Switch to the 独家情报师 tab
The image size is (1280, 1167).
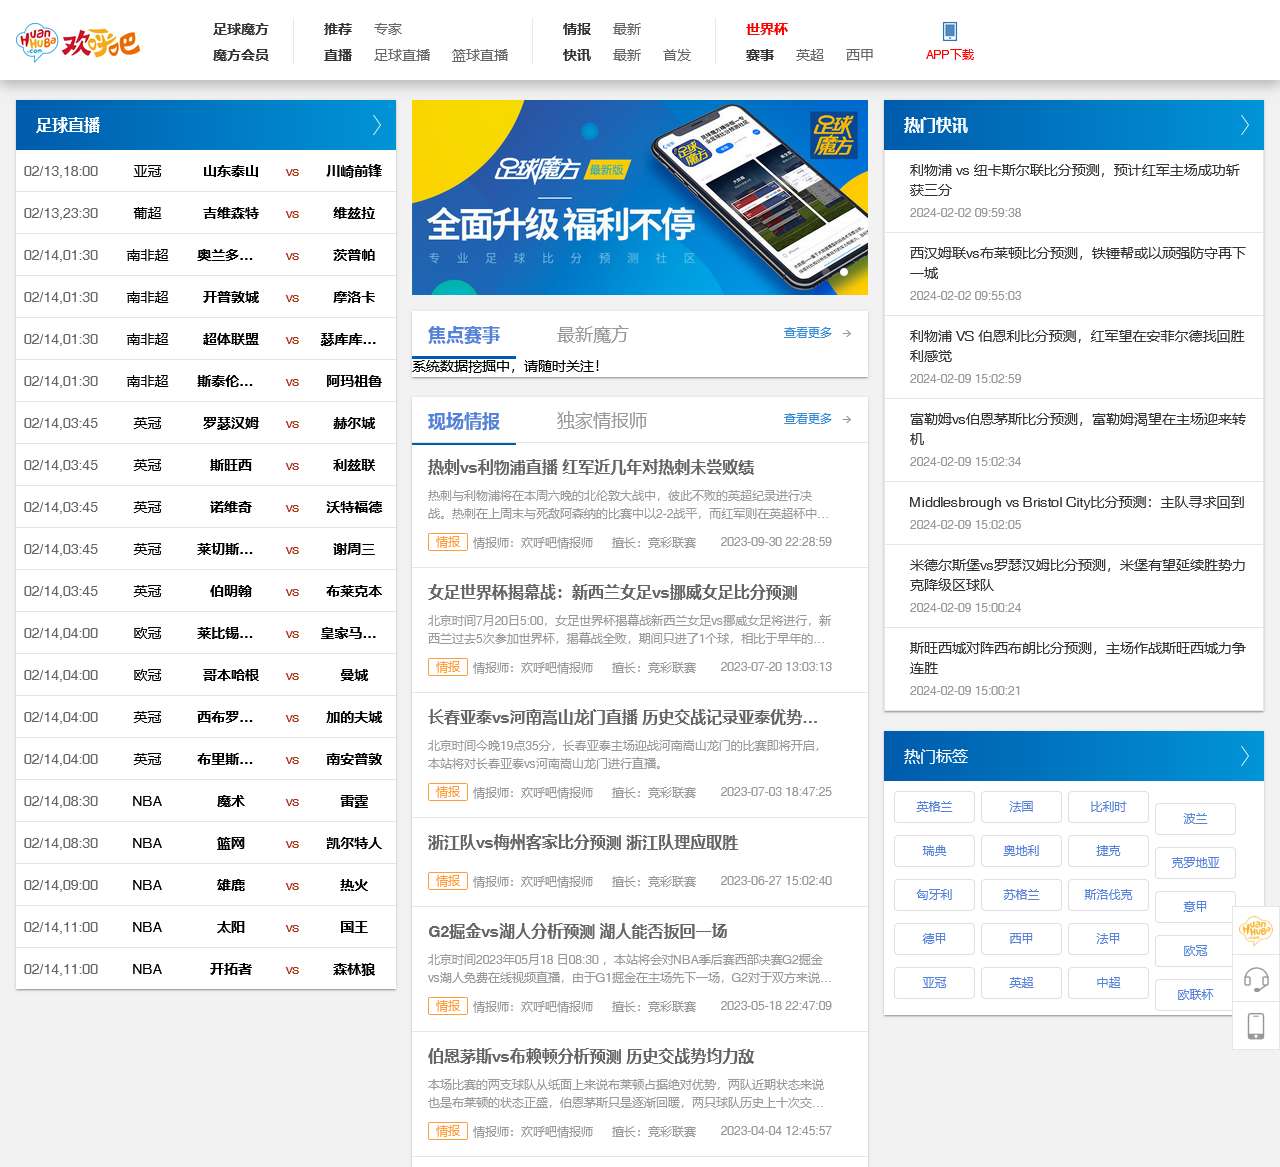click(x=602, y=421)
